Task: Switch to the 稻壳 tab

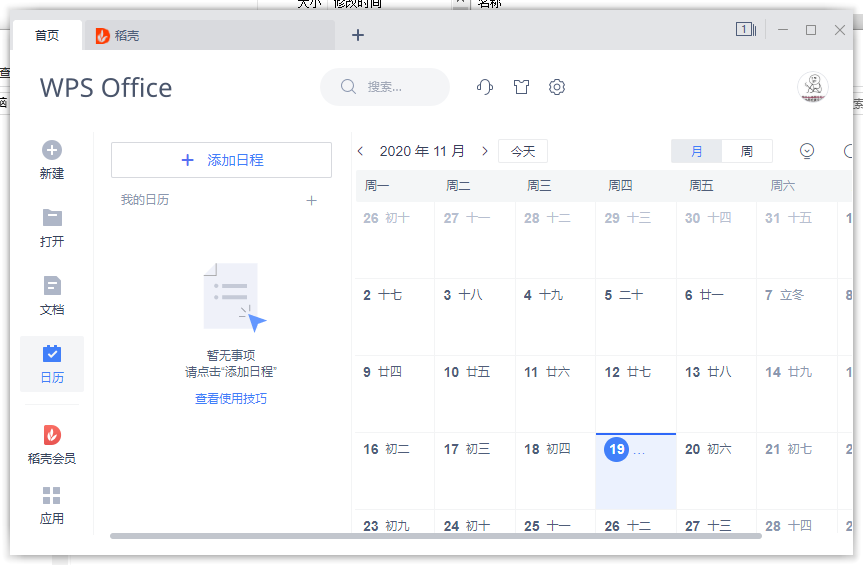Action: click(x=209, y=35)
